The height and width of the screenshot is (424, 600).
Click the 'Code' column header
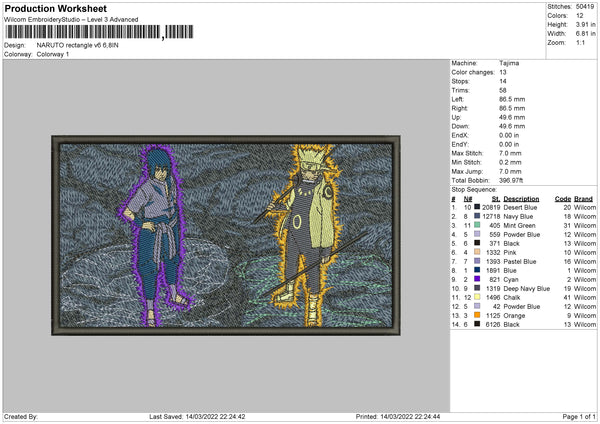click(562, 199)
